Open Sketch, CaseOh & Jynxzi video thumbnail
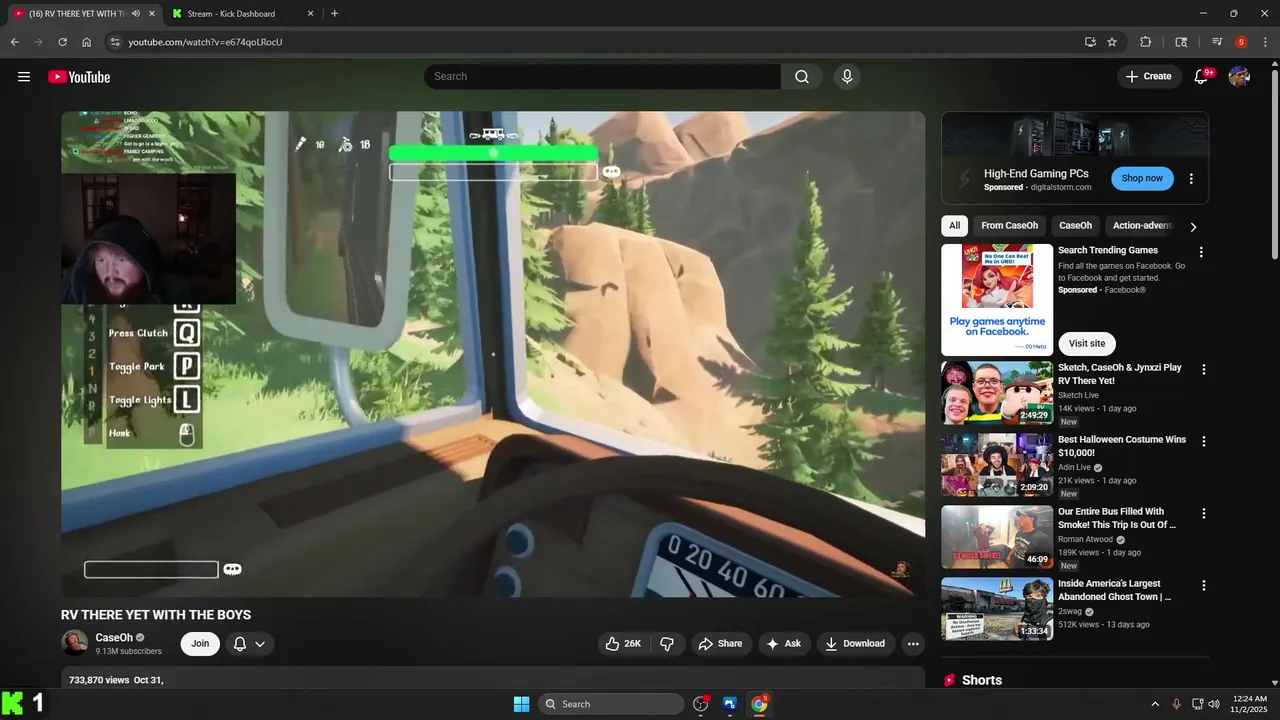The image size is (1280, 720). click(x=997, y=393)
